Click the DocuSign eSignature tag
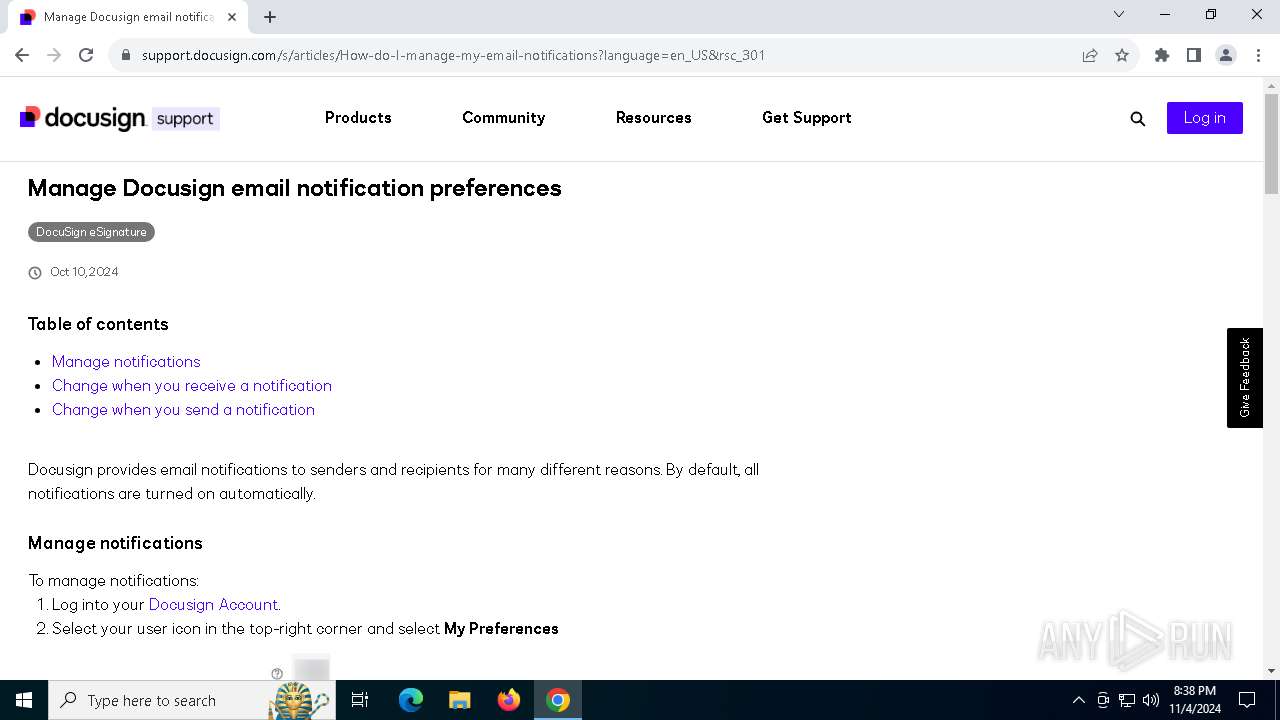Screen dimensions: 1280x720 coord(91,232)
